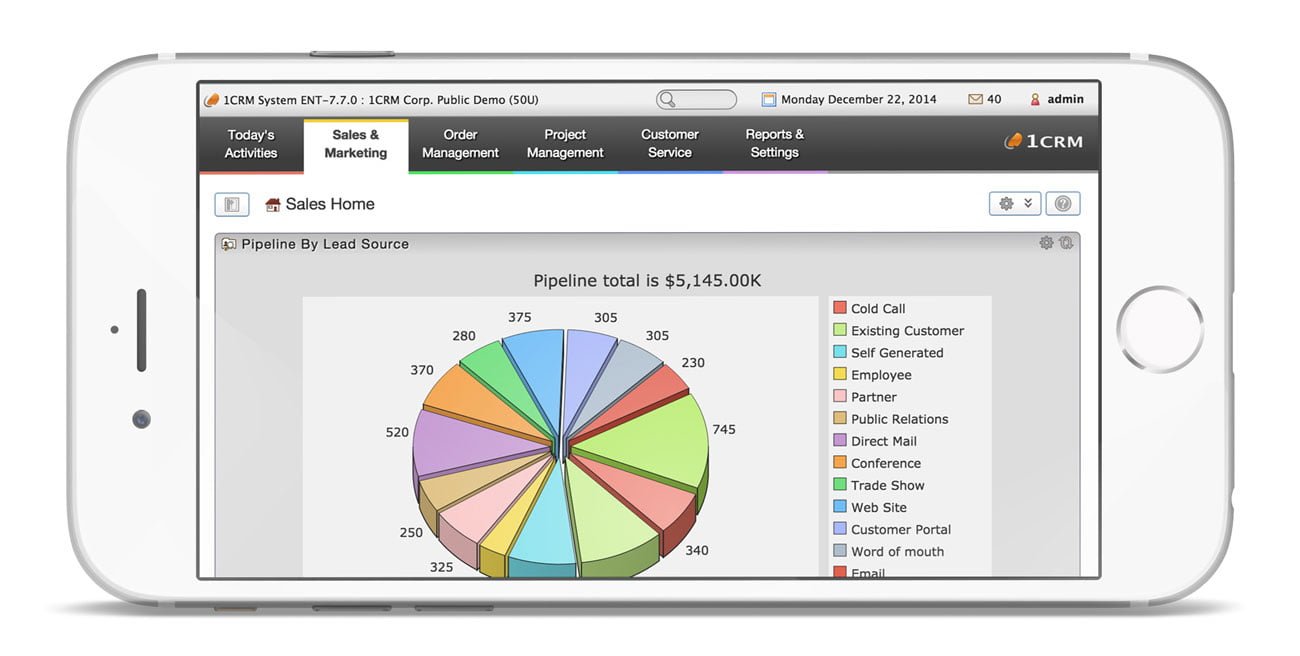This screenshot has width=1300, height=656.
Task: Click the 325 value label on chart
Action: [441, 567]
